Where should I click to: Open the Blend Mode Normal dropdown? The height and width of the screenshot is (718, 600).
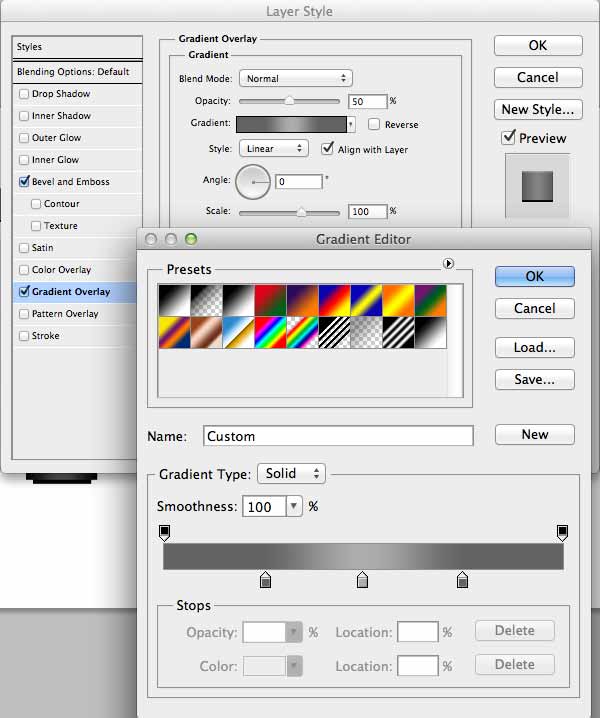(x=296, y=78)
